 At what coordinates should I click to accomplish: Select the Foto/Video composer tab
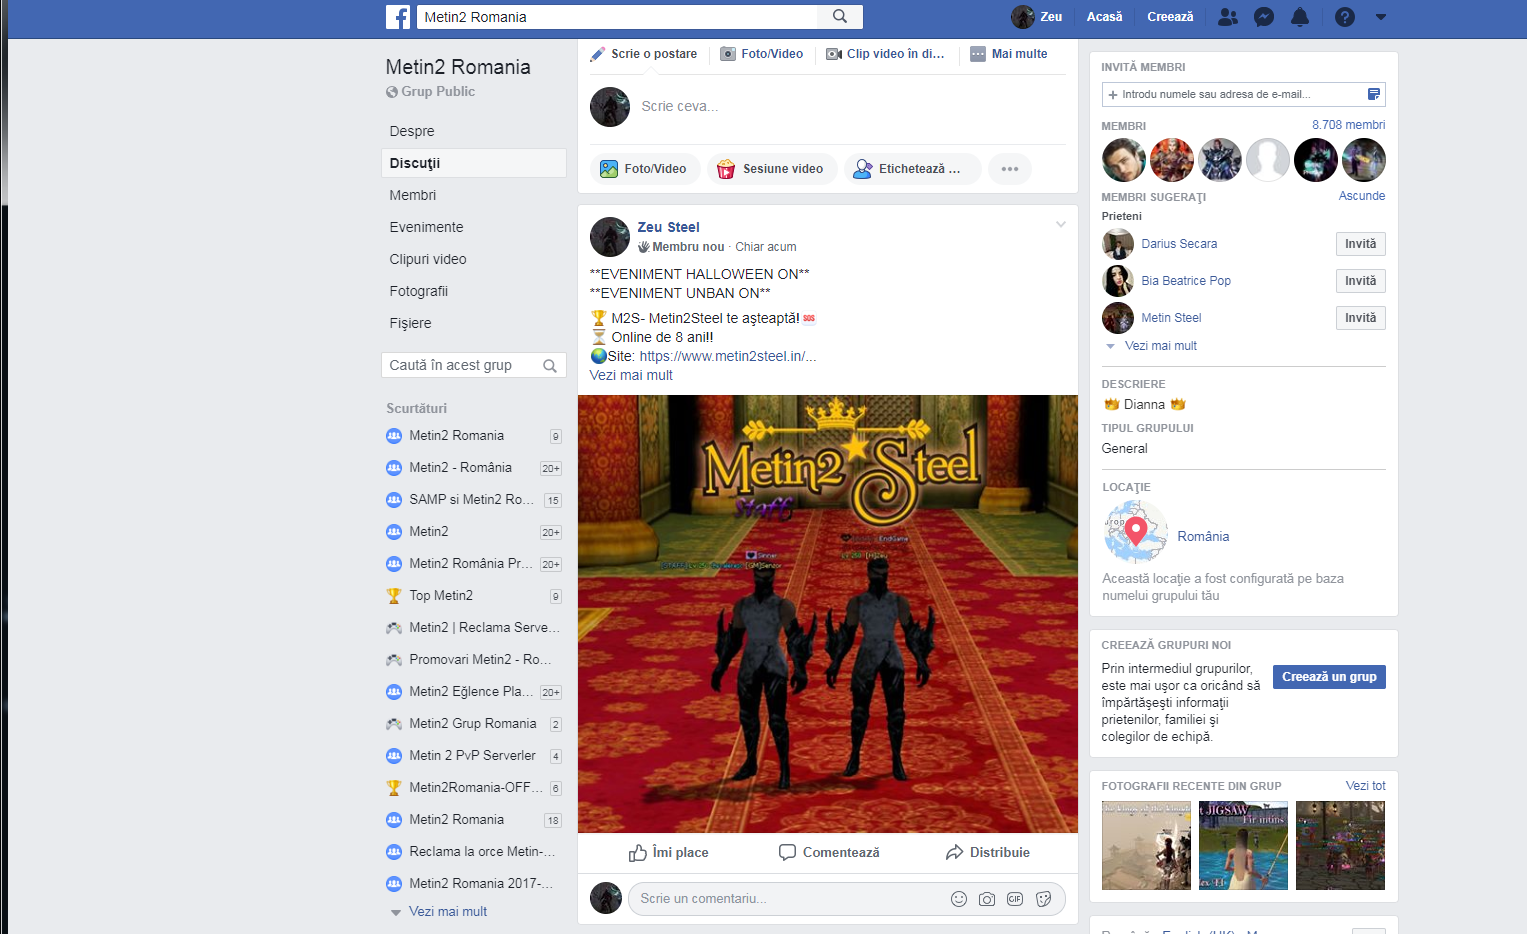point(762,54)
